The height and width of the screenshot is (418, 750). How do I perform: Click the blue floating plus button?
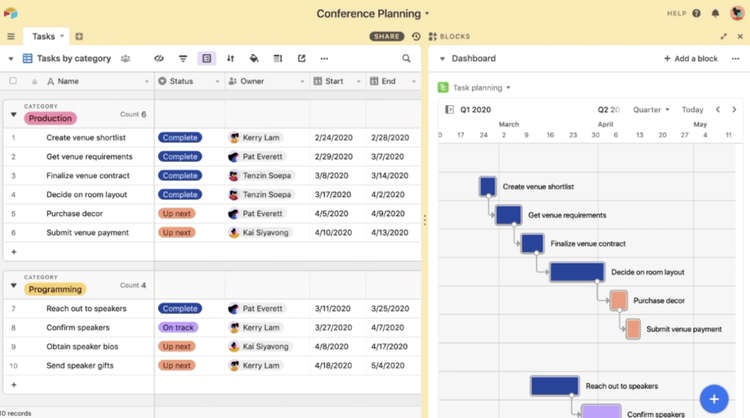point(713,398)
